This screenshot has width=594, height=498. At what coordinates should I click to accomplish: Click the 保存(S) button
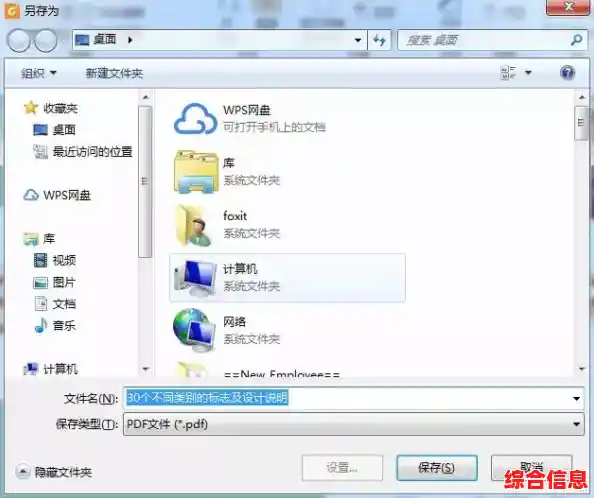coord(437,468)
